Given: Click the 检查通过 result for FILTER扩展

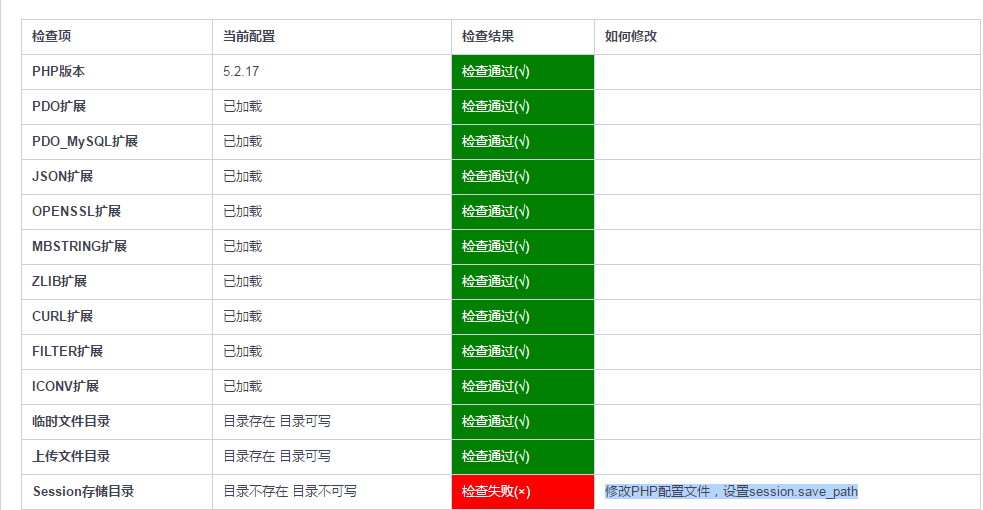Looking at the screenshot, I should tap(523, 352).
